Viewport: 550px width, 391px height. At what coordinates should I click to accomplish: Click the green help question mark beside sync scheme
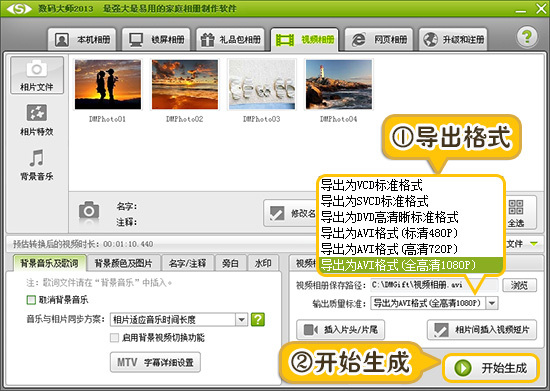(x=258, y=319)
